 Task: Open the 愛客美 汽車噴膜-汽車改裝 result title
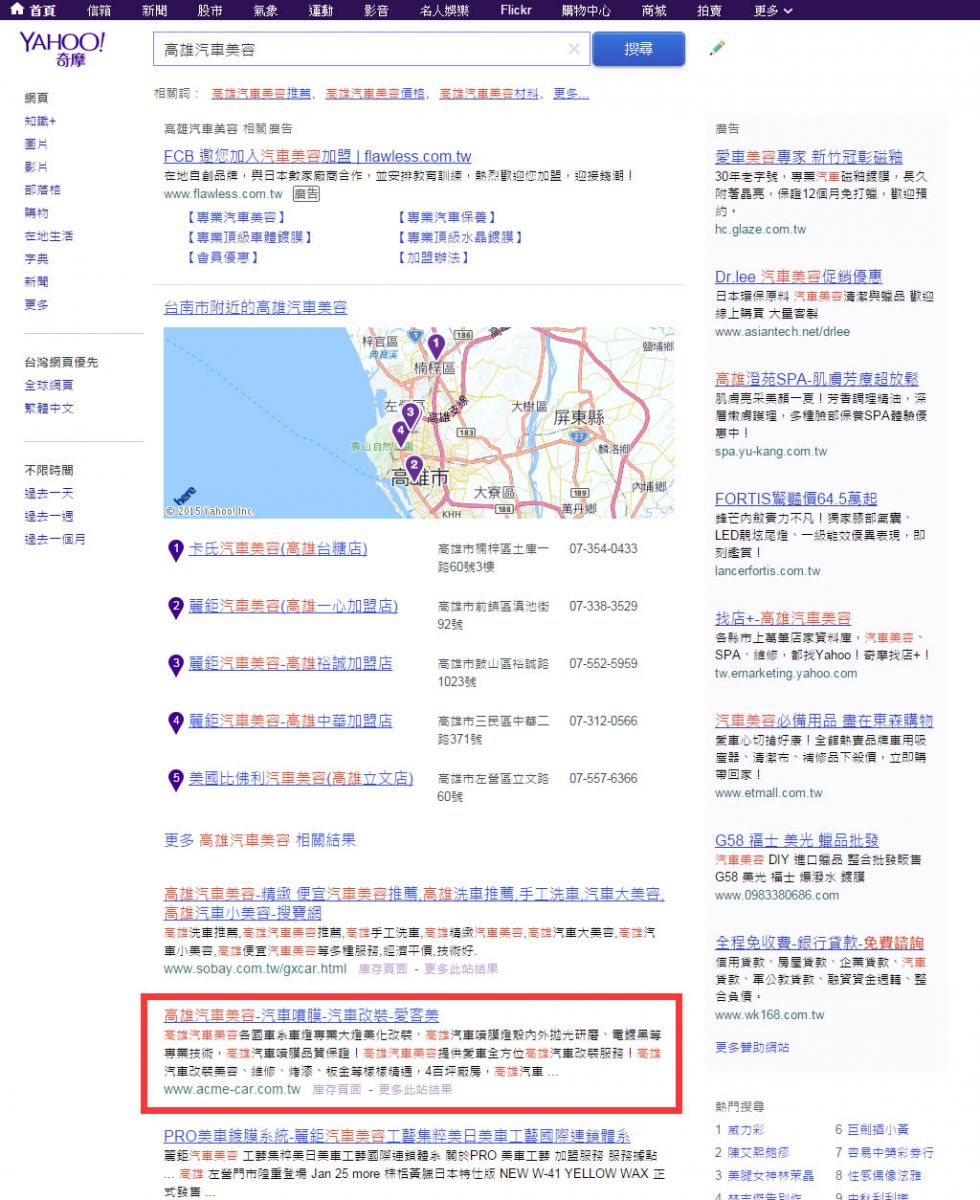[301, 1015]
